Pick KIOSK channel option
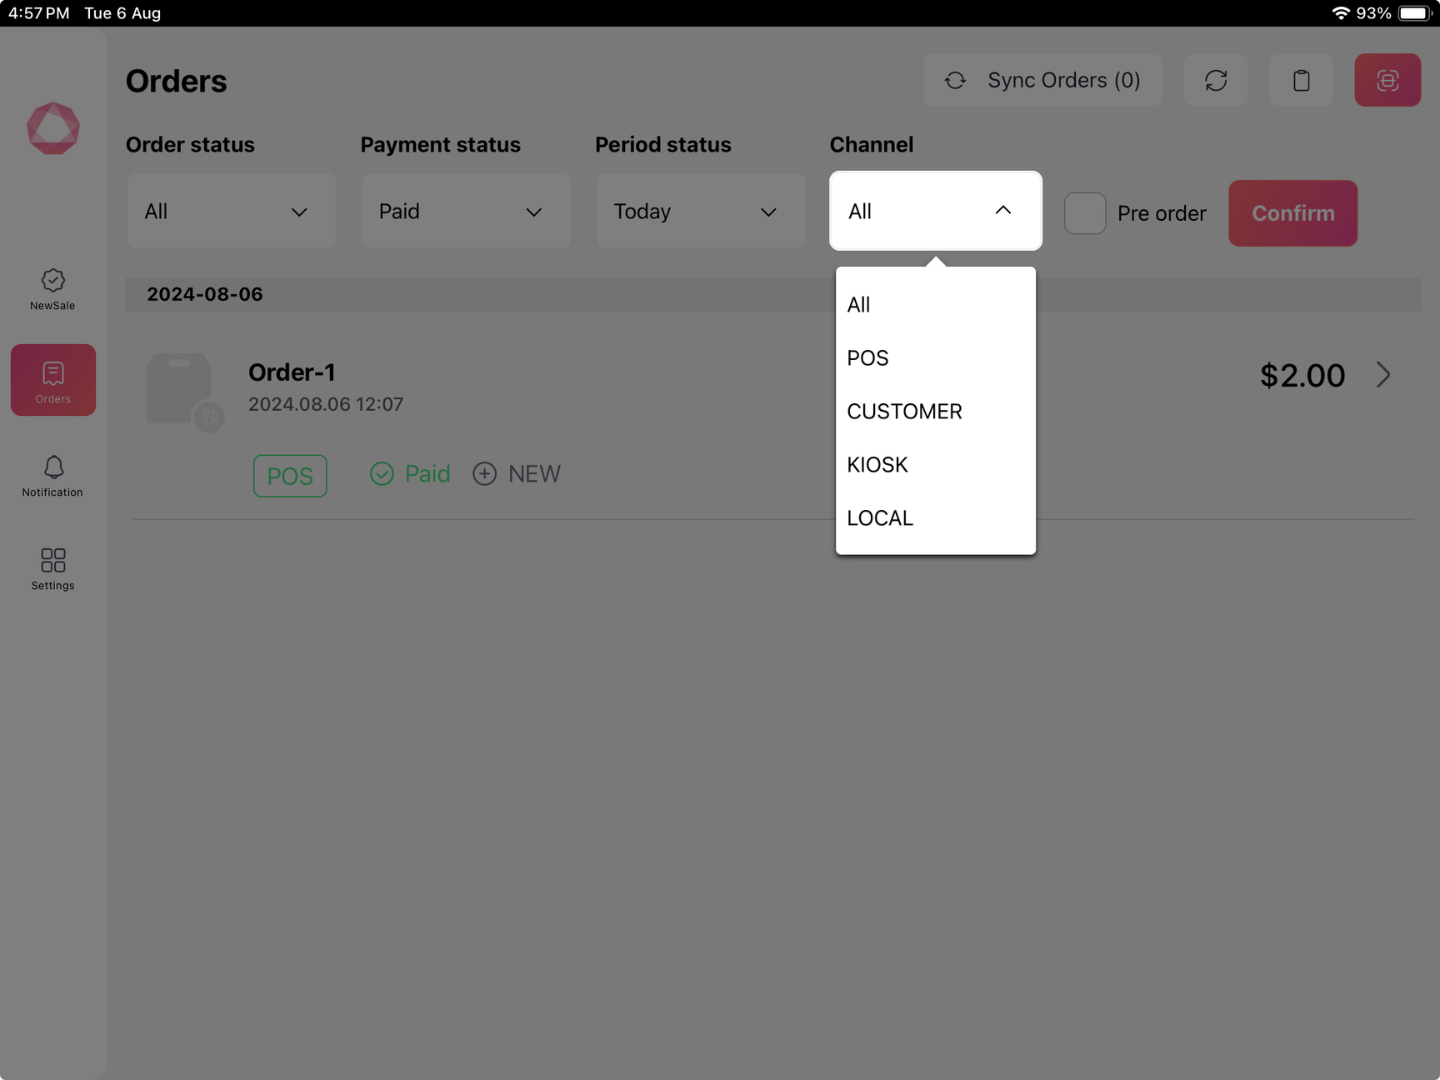This screenshot has height=1080, width=1440. [877, 465]
